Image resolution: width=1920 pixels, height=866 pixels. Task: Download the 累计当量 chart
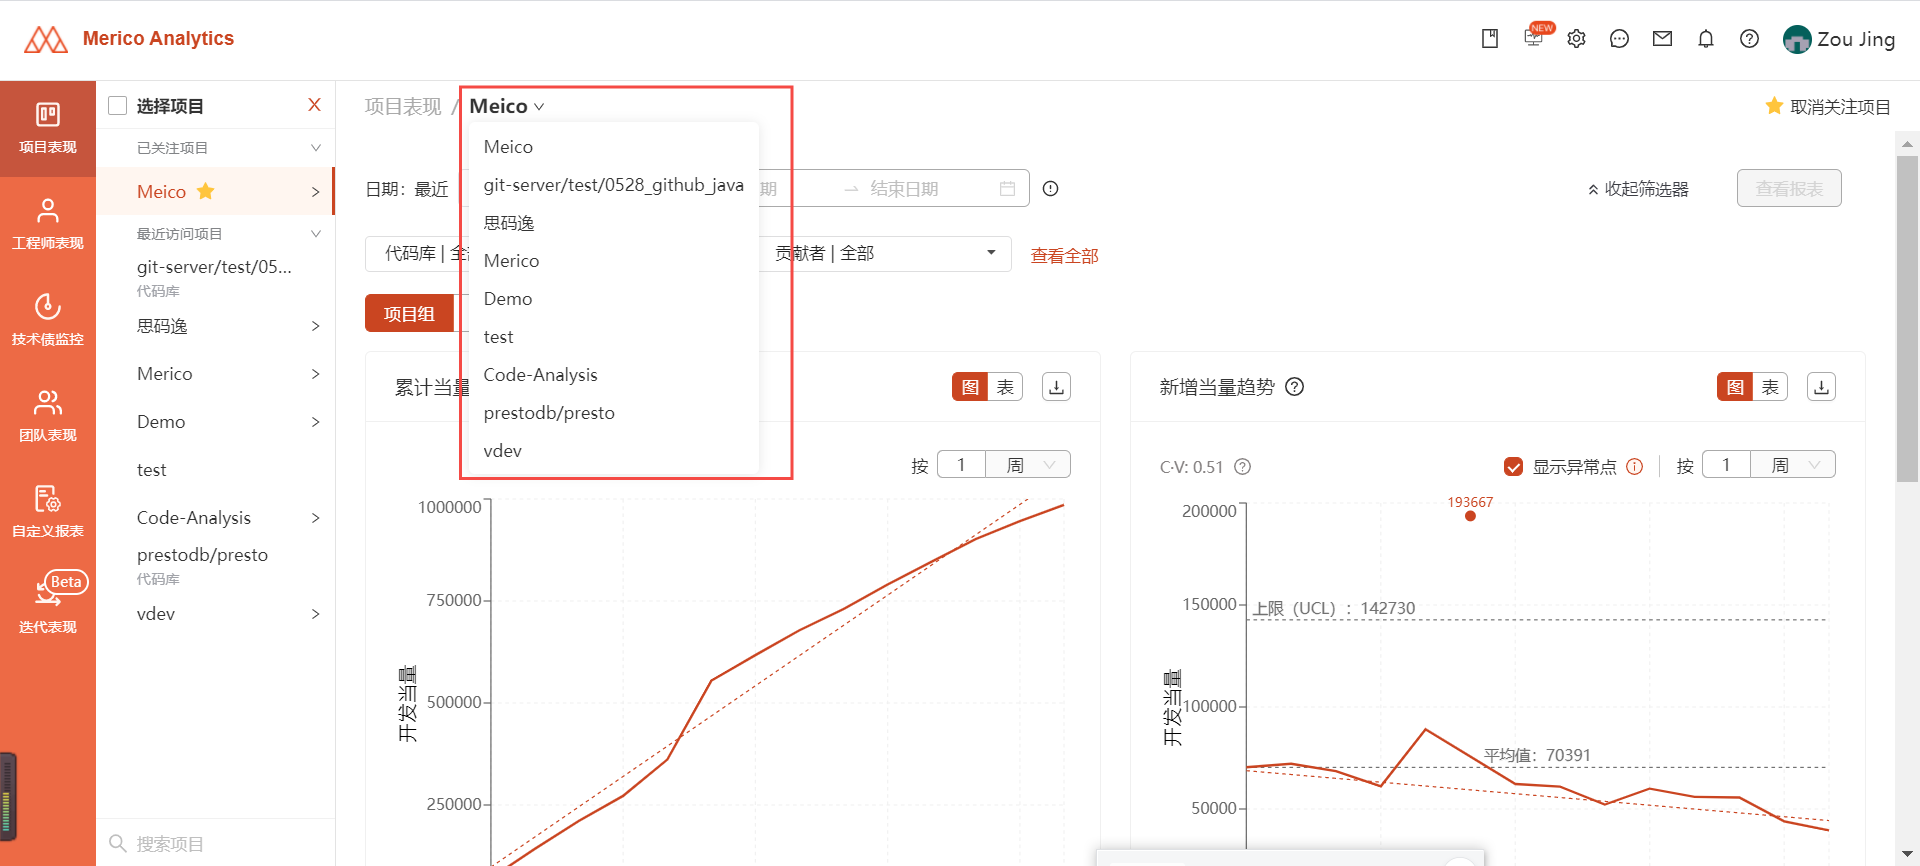(x=1056, y=387)
